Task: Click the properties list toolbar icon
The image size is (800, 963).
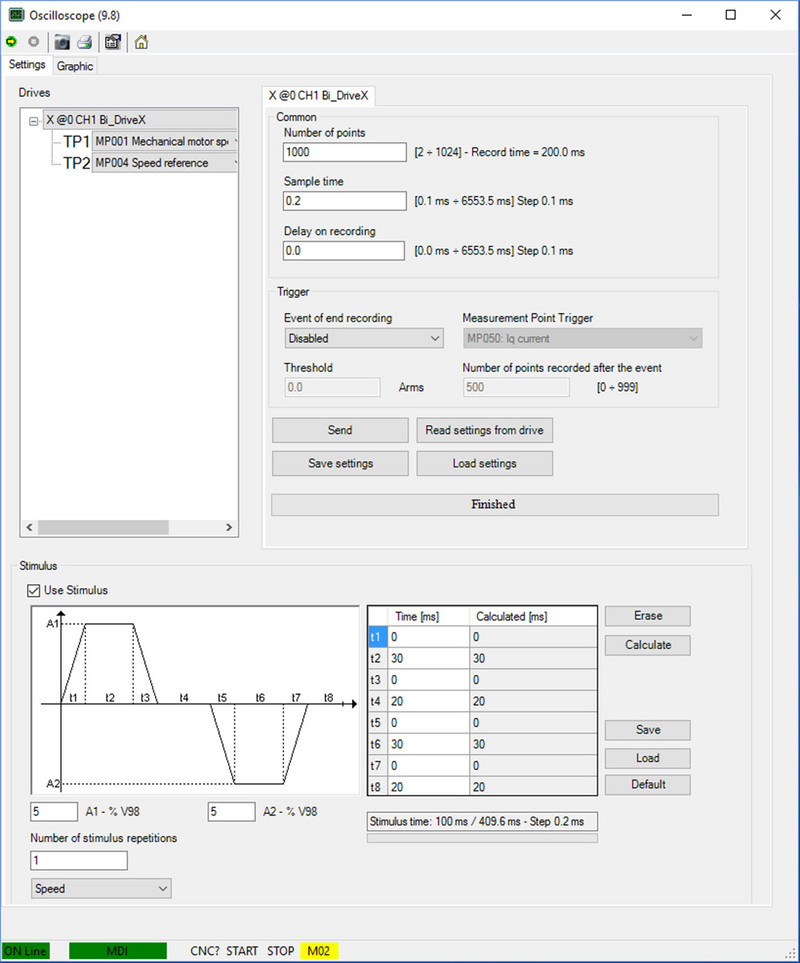Action: [x=113, y=42]
